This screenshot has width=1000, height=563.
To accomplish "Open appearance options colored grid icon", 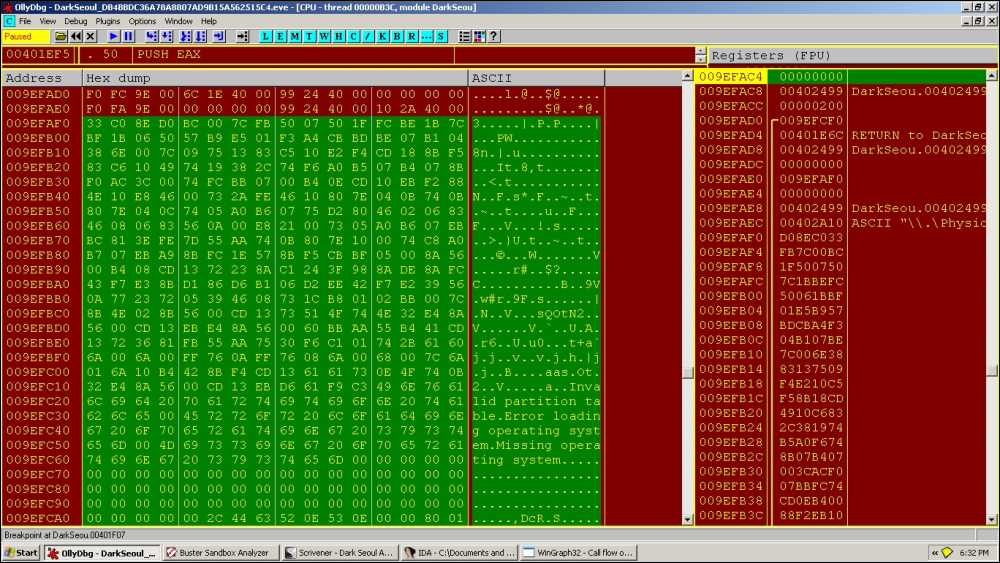I will pyautogui.click(x=479, y=36).
